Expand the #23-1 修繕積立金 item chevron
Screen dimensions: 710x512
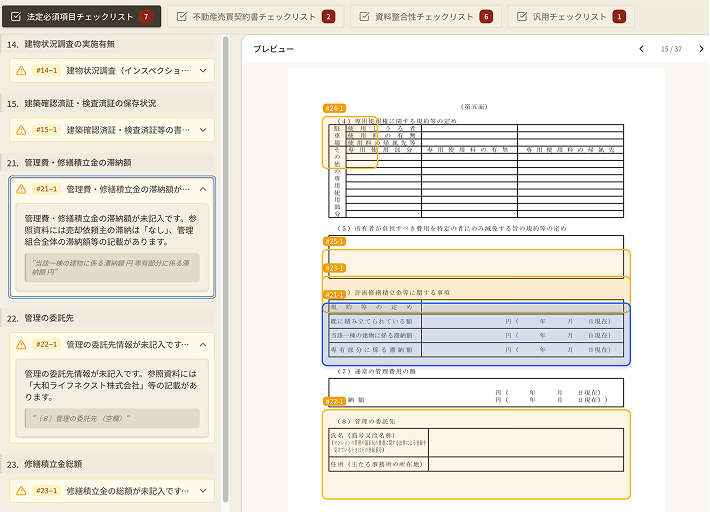[x=203, y=491]
